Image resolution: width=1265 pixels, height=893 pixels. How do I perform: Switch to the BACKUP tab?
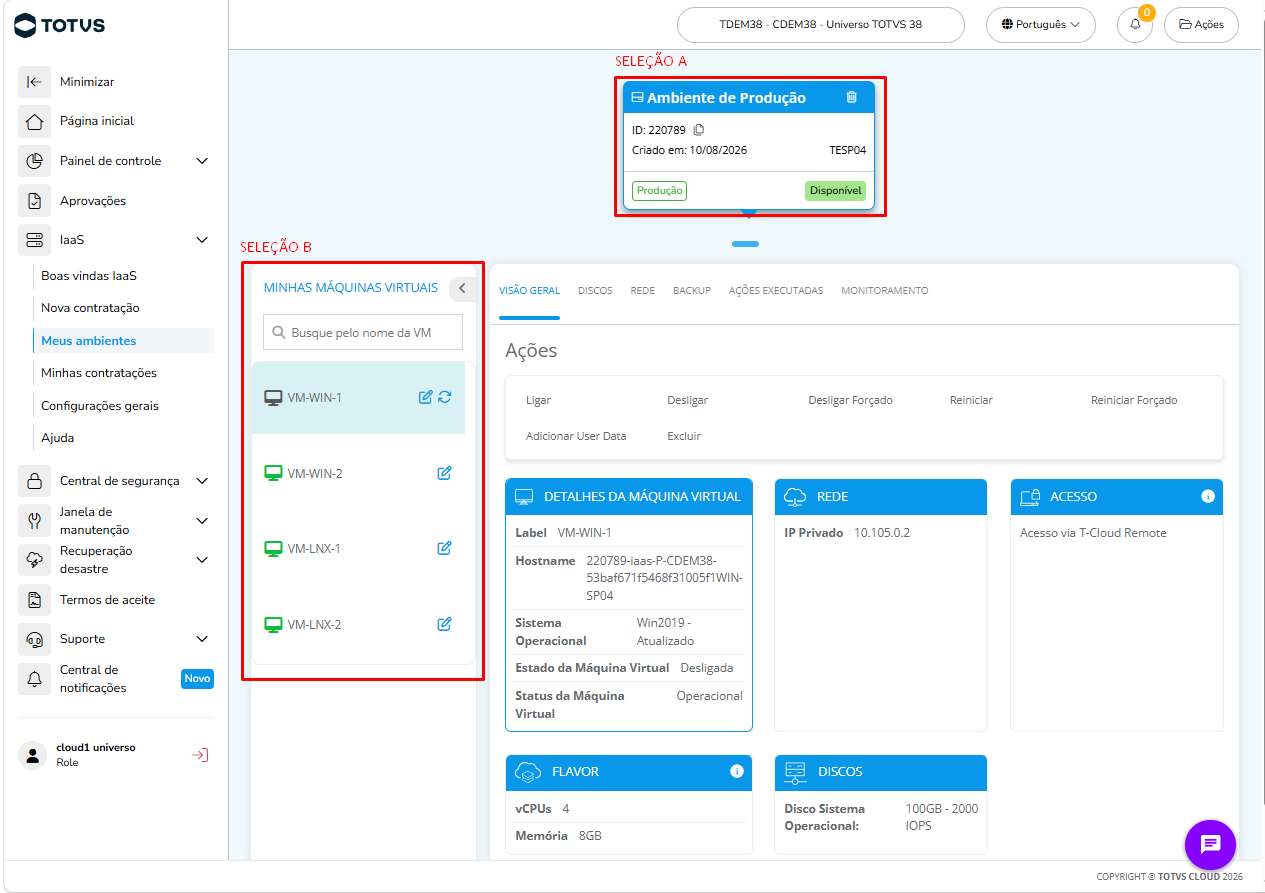692,291
